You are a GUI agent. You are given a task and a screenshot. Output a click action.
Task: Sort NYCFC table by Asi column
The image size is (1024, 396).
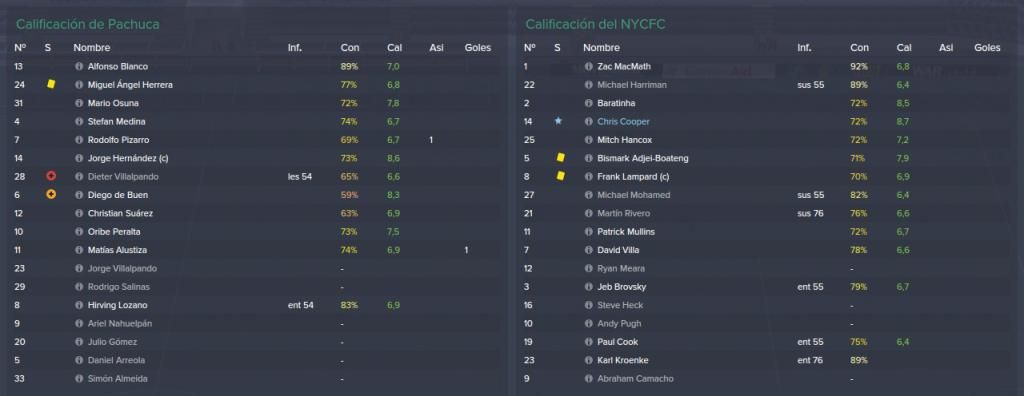tap(946, 48)
